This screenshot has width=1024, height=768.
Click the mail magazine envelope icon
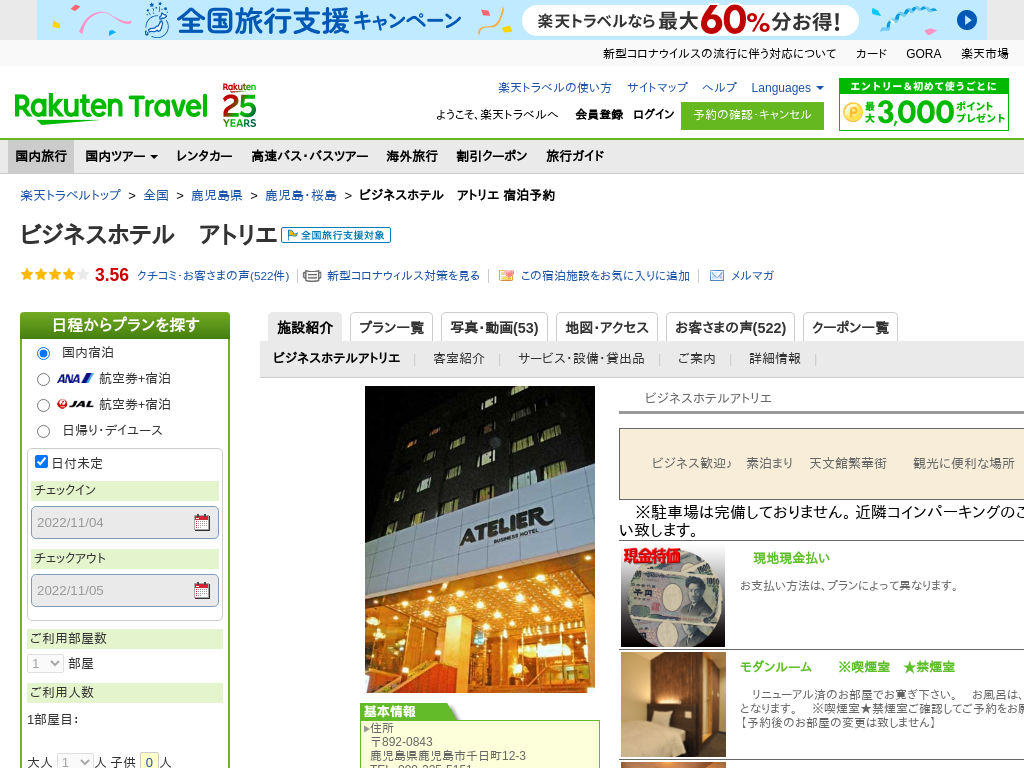(x=716, y=276)
